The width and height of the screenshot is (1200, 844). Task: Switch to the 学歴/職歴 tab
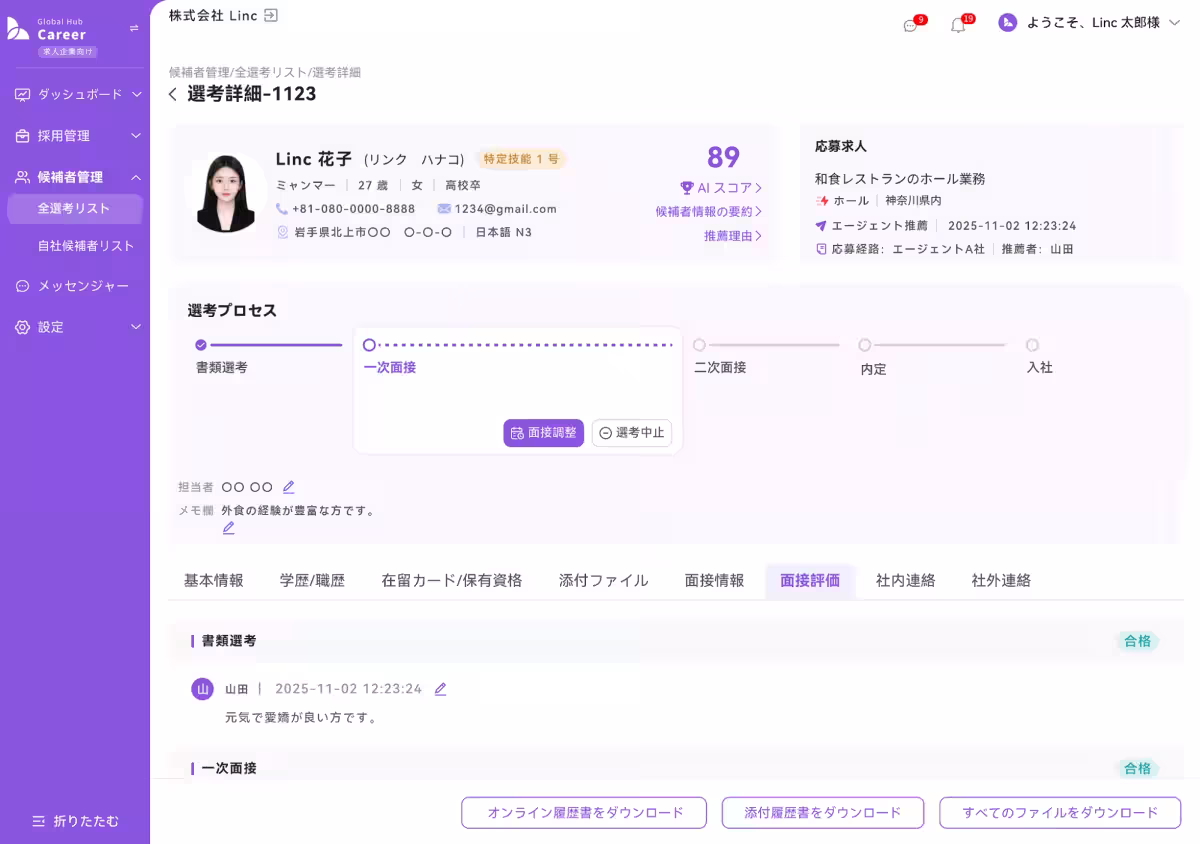pos(312,580)
